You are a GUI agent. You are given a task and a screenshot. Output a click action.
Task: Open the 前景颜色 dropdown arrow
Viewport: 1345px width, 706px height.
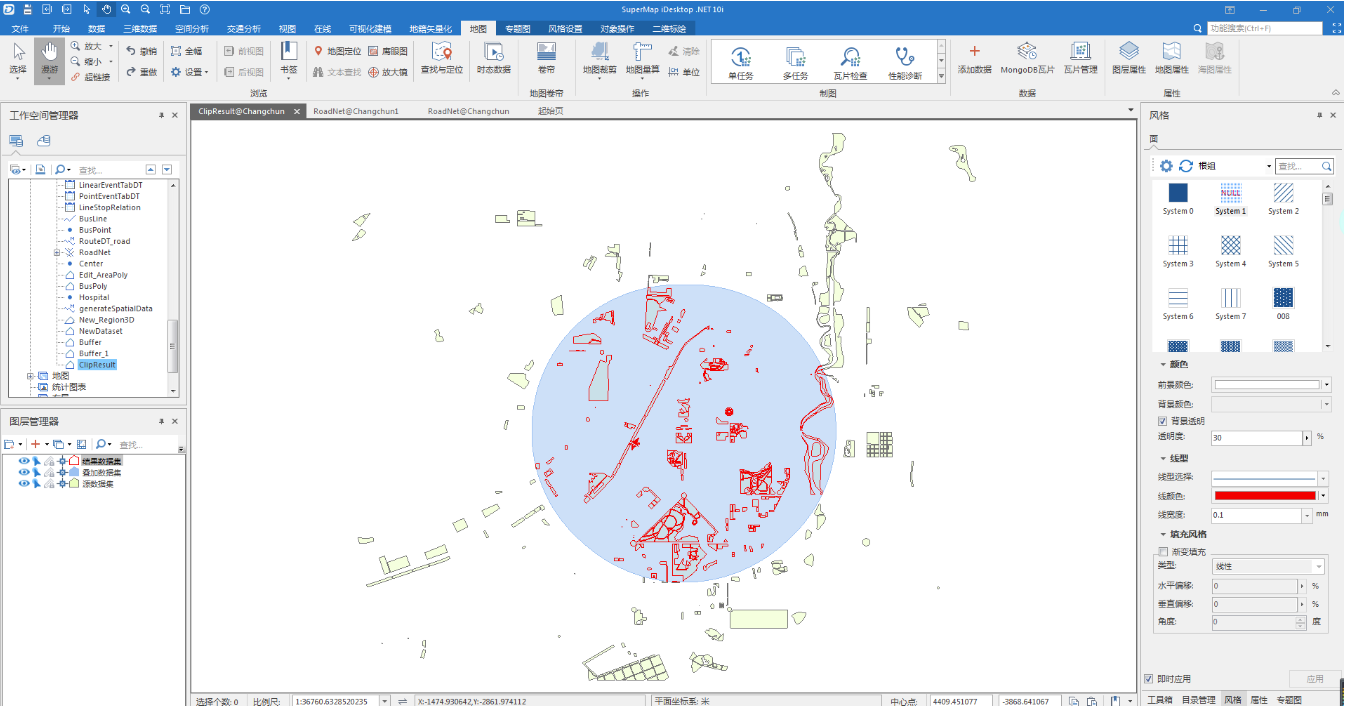1327,384
